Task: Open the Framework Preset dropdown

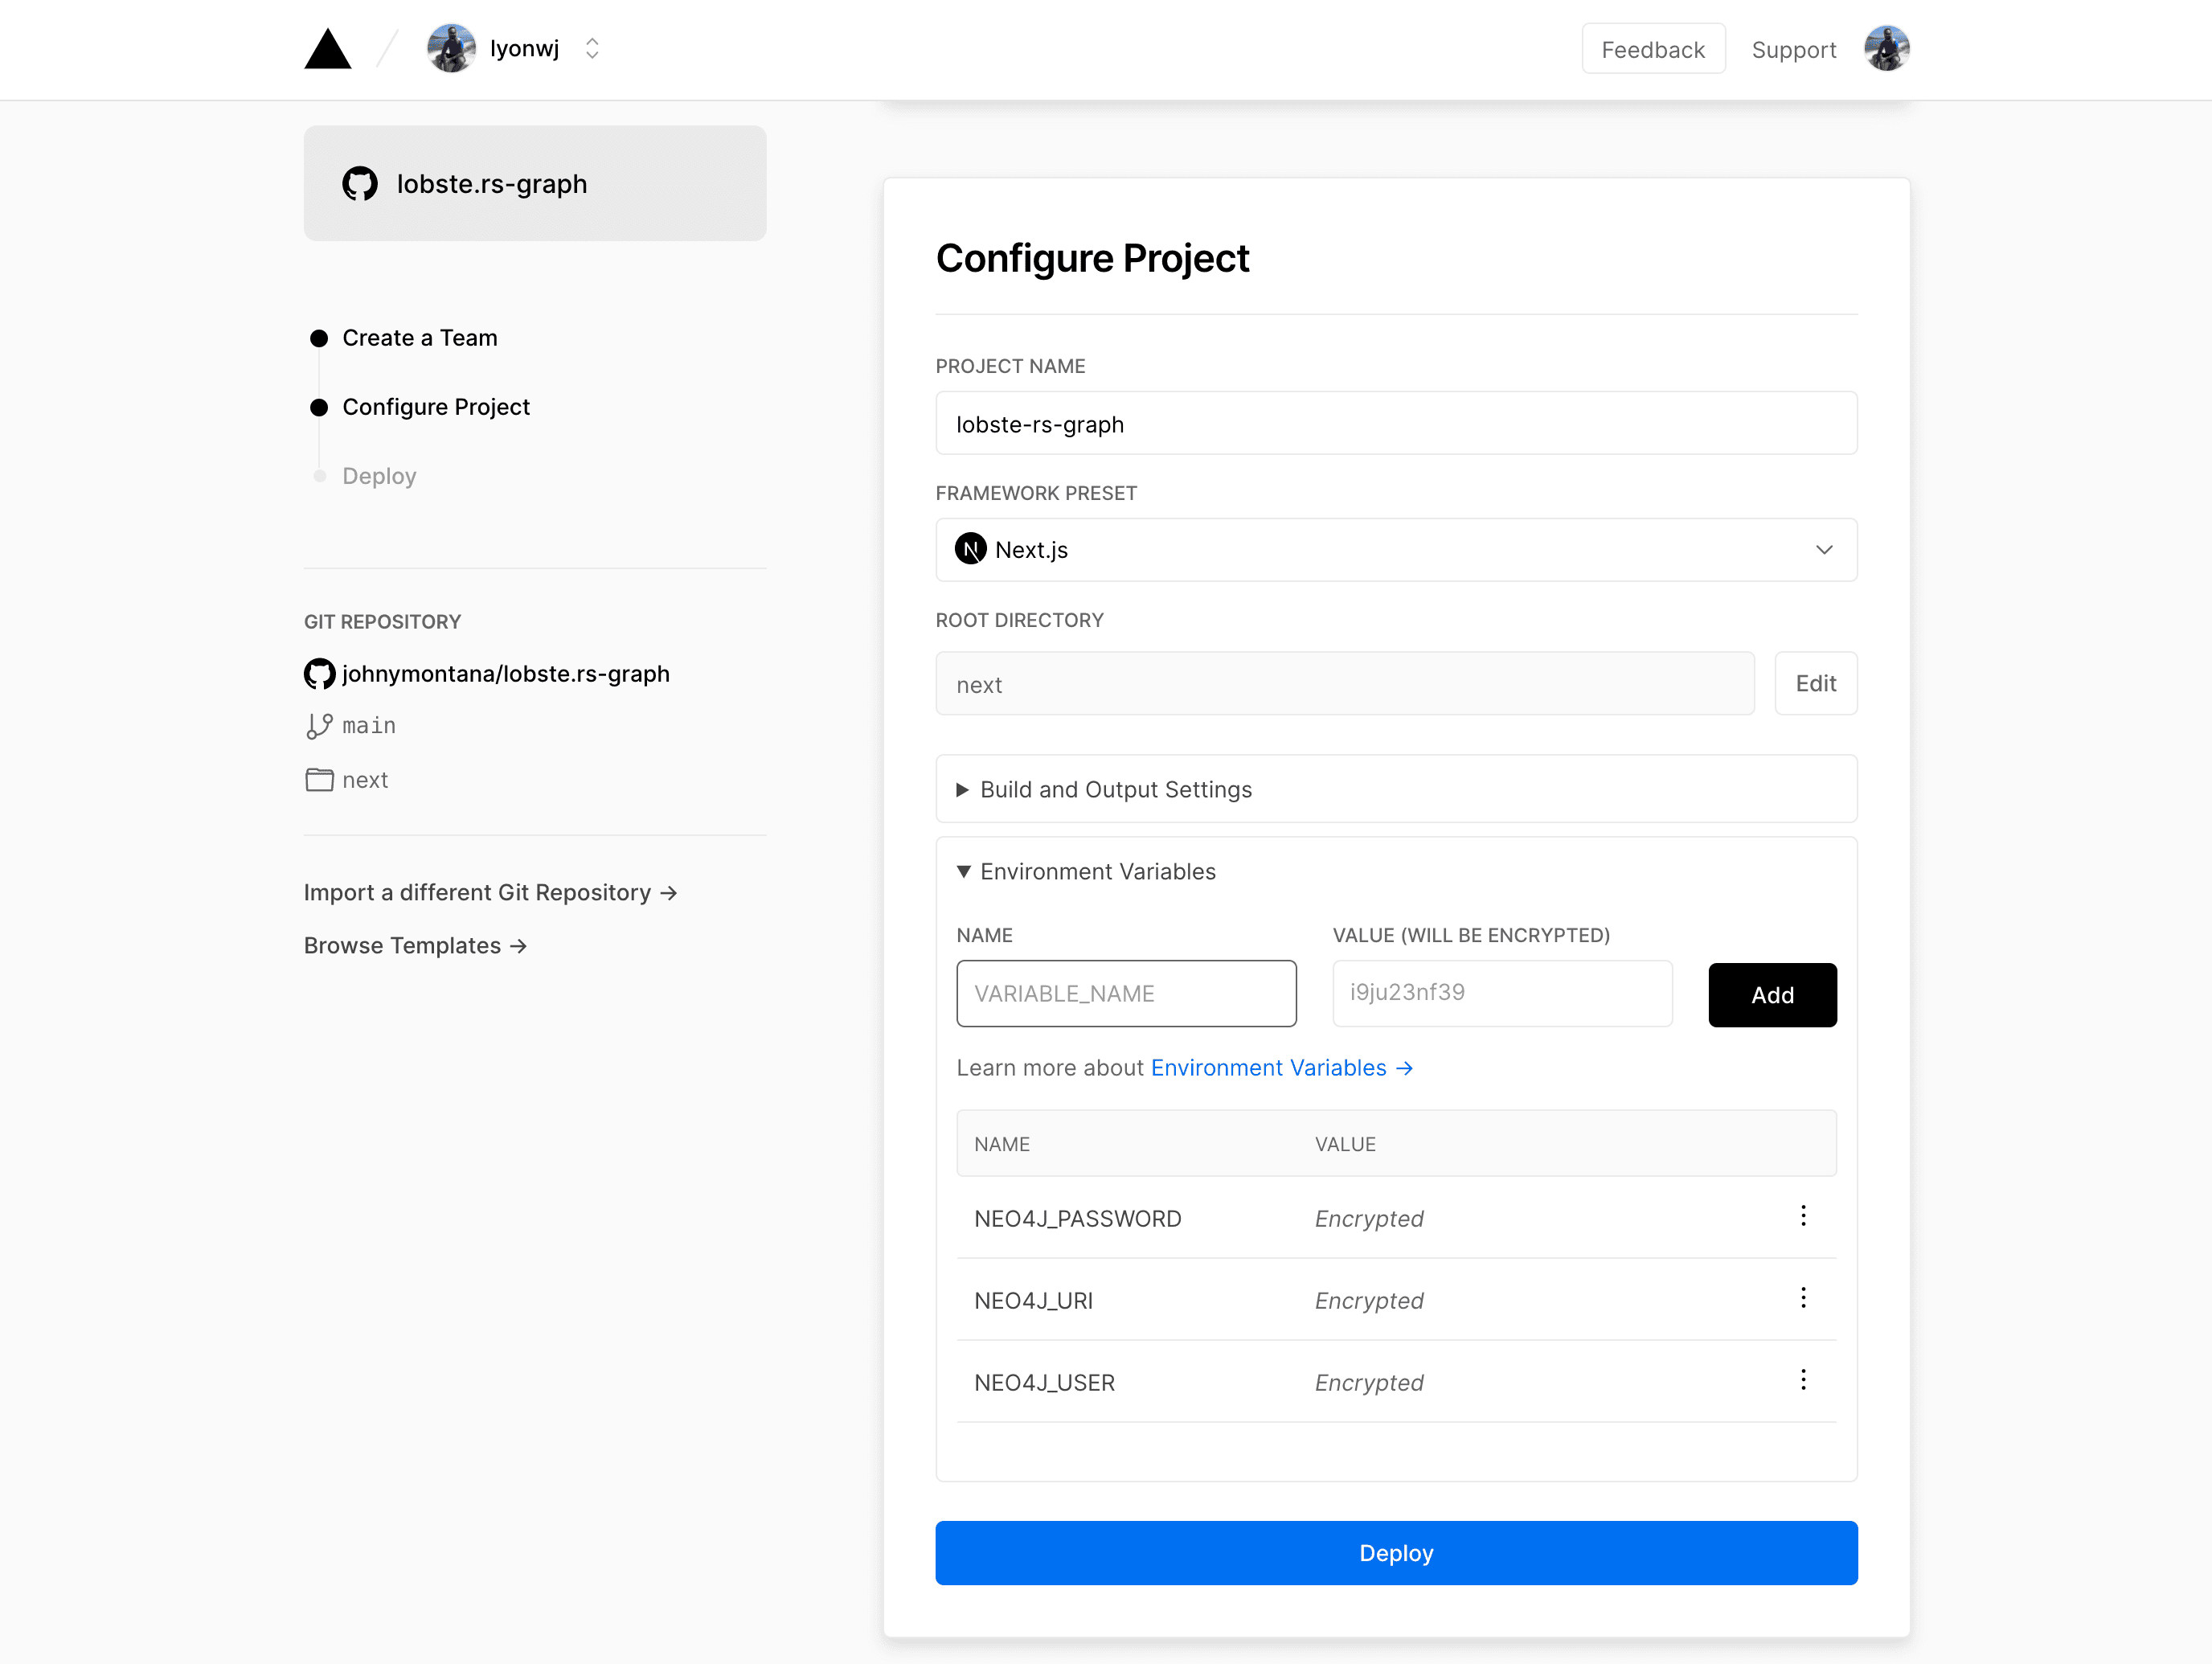Action: [x=1396, y=549]
